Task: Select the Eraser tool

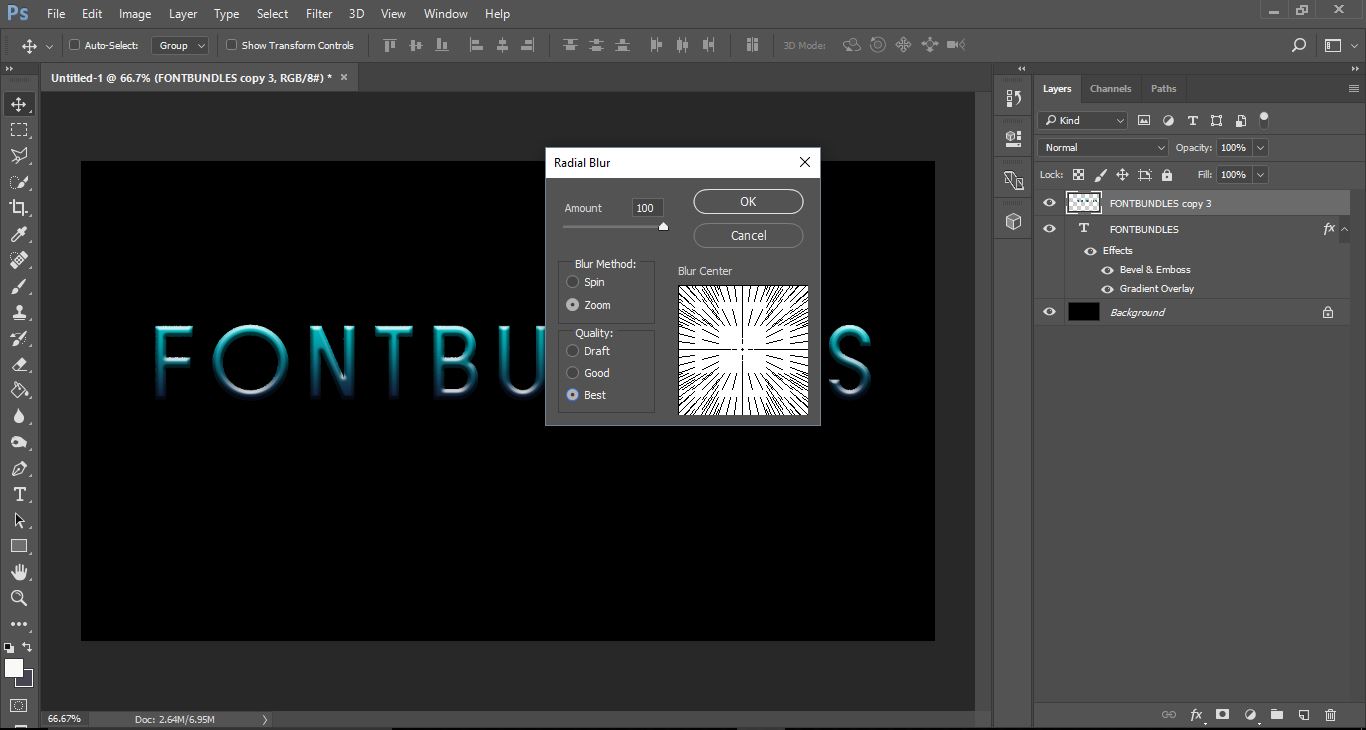Action: click(19, 364)
